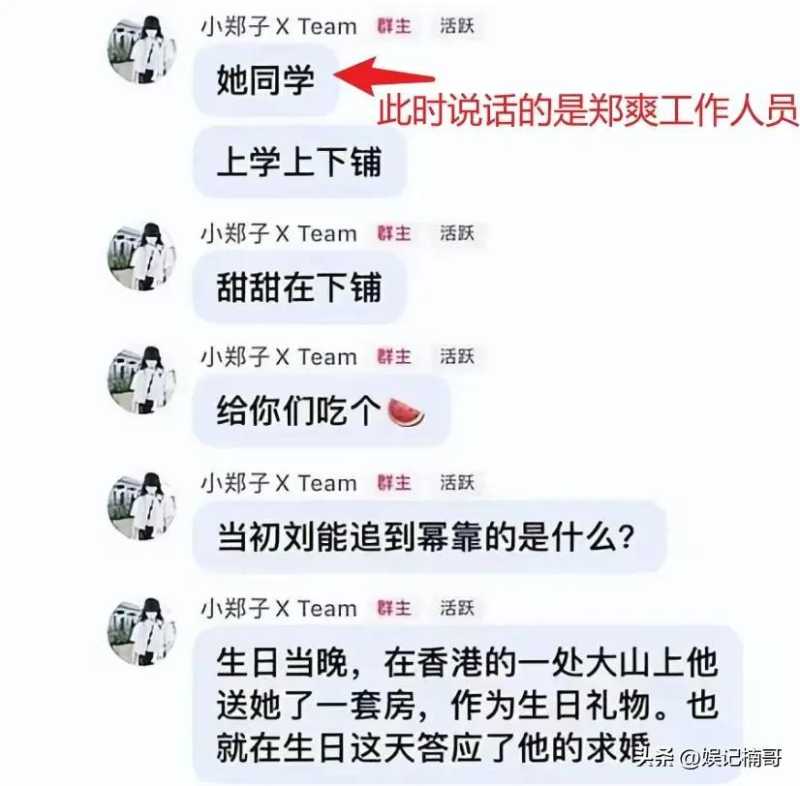Click the 活跃 badge in first message header
The height and width of the screenshot is (786, 800).
pos(457,26)
